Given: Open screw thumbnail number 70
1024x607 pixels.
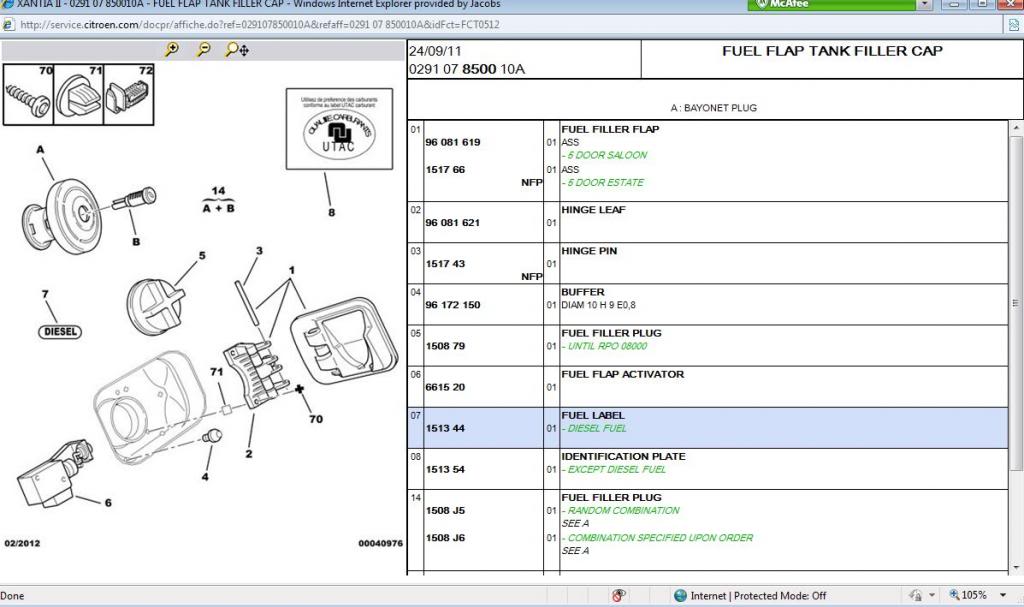Looking at the screenshot, I should click(x=28, y=95).
